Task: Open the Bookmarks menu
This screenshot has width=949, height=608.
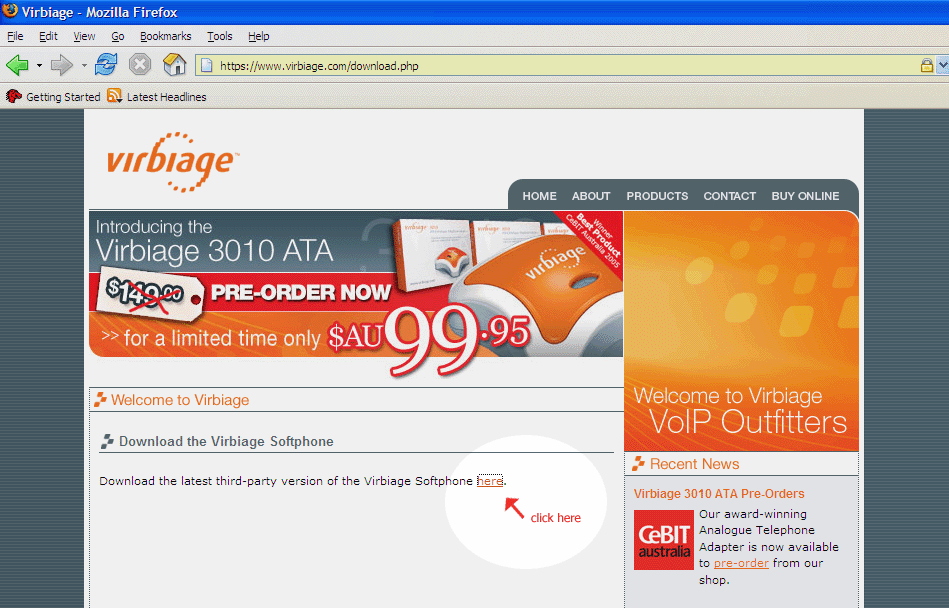Action: click(166, 36)
